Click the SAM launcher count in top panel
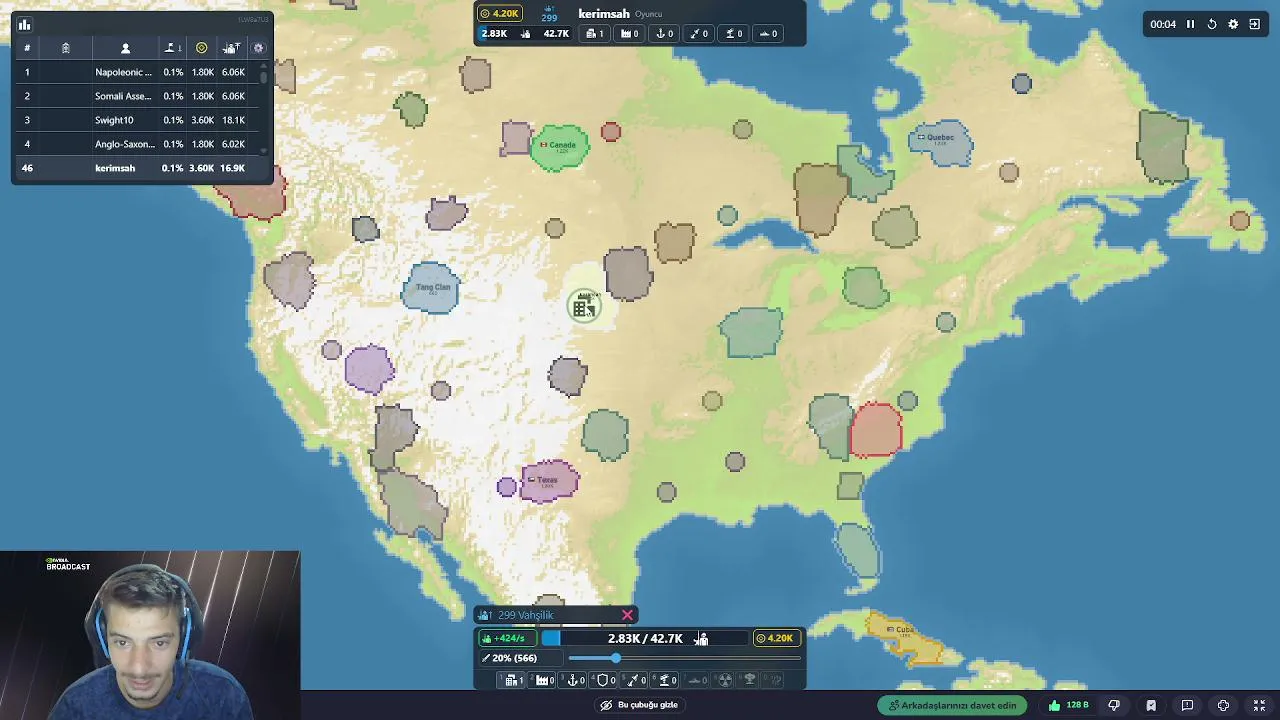The width and height of the screenshot is (1280, 720). [x=734, y=34]
